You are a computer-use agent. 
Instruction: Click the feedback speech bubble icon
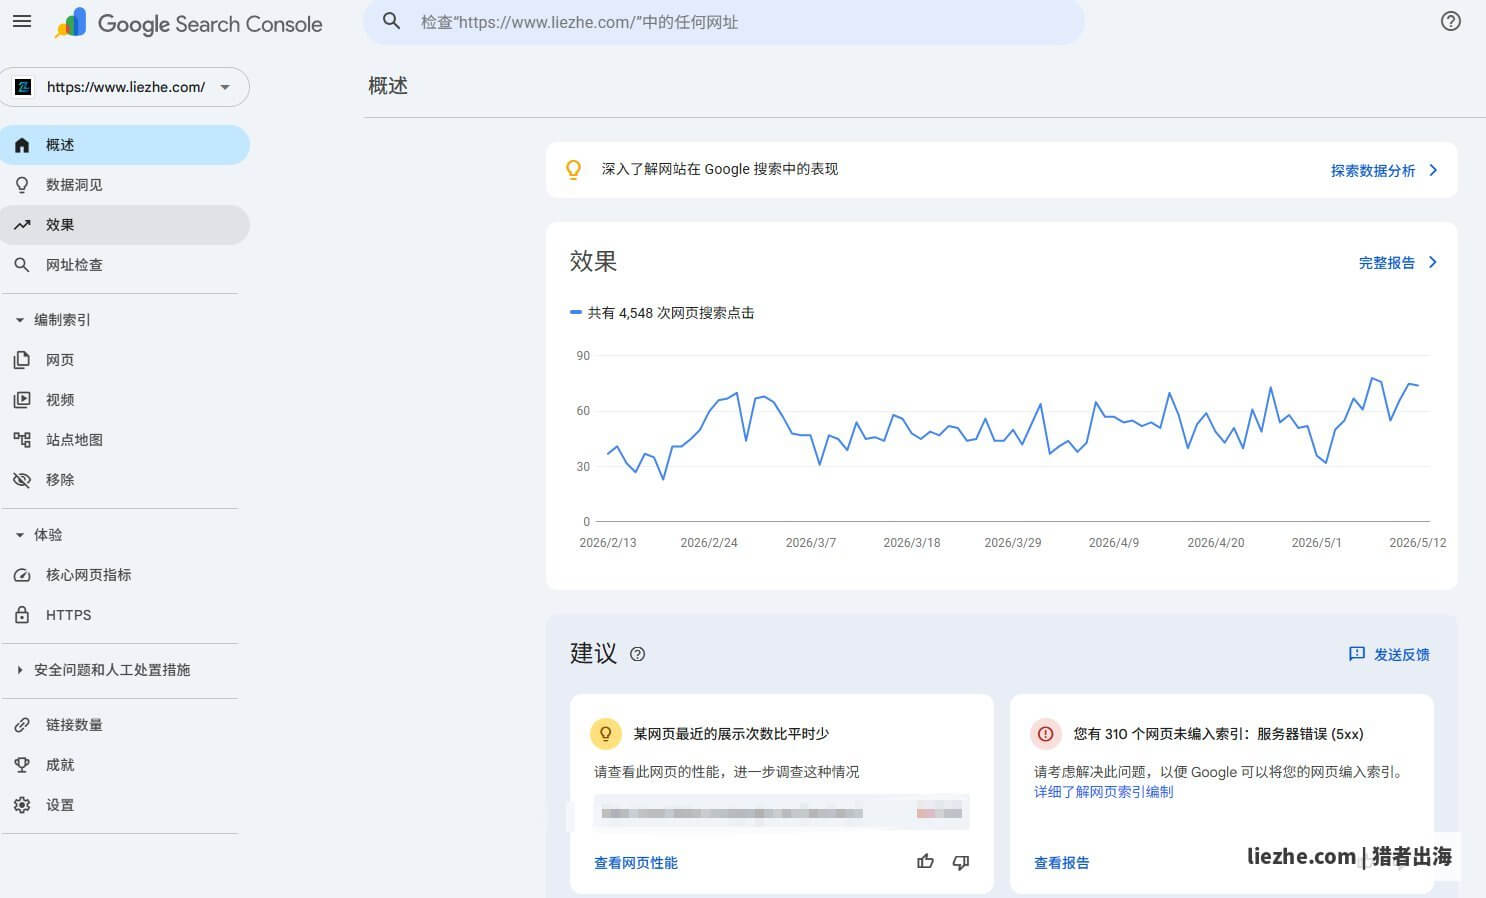click(x=1357, y=654)
